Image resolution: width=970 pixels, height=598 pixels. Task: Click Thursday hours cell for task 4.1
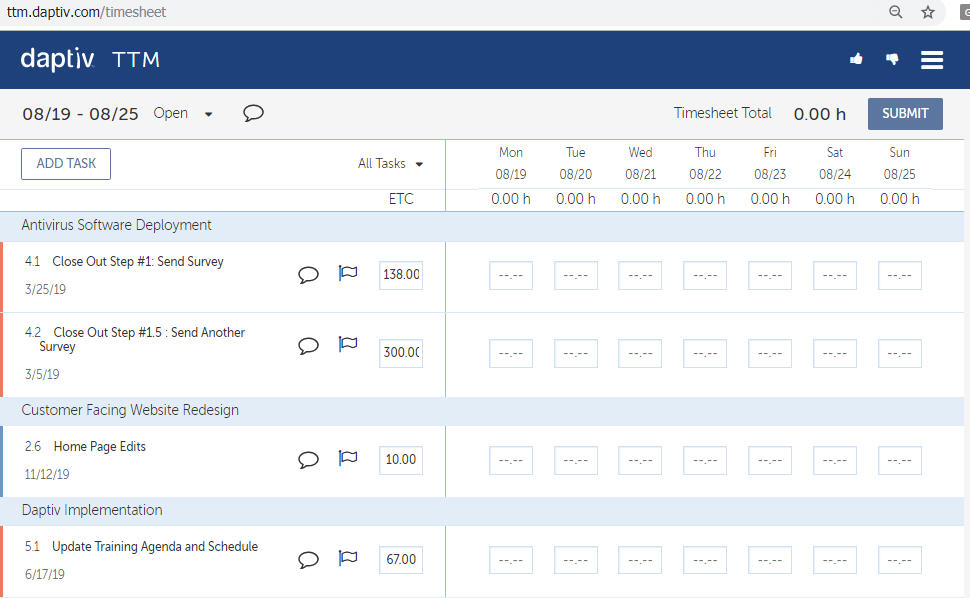pyautogui.click(x=705, y=276)
